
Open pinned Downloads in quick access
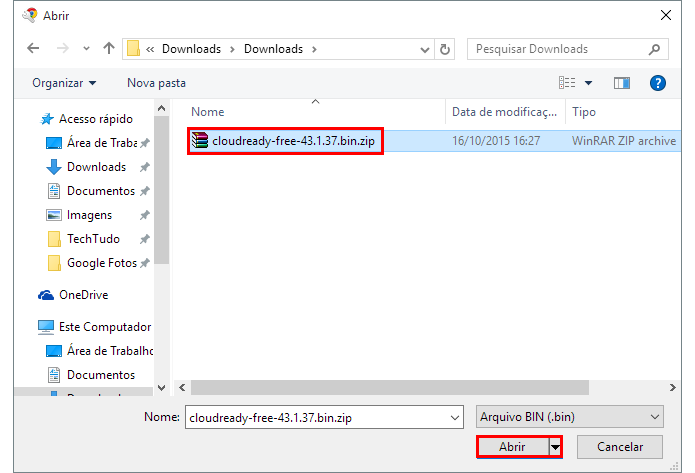pyautogui.click(x=97, y=167)
